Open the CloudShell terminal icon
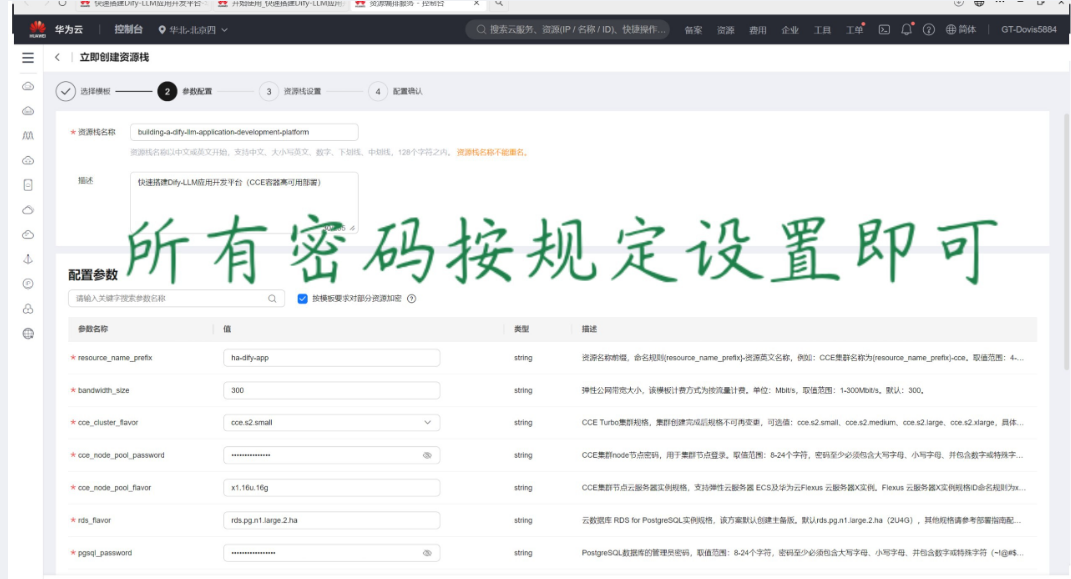Screen dimensions: 1071x579 click(884, 30)
